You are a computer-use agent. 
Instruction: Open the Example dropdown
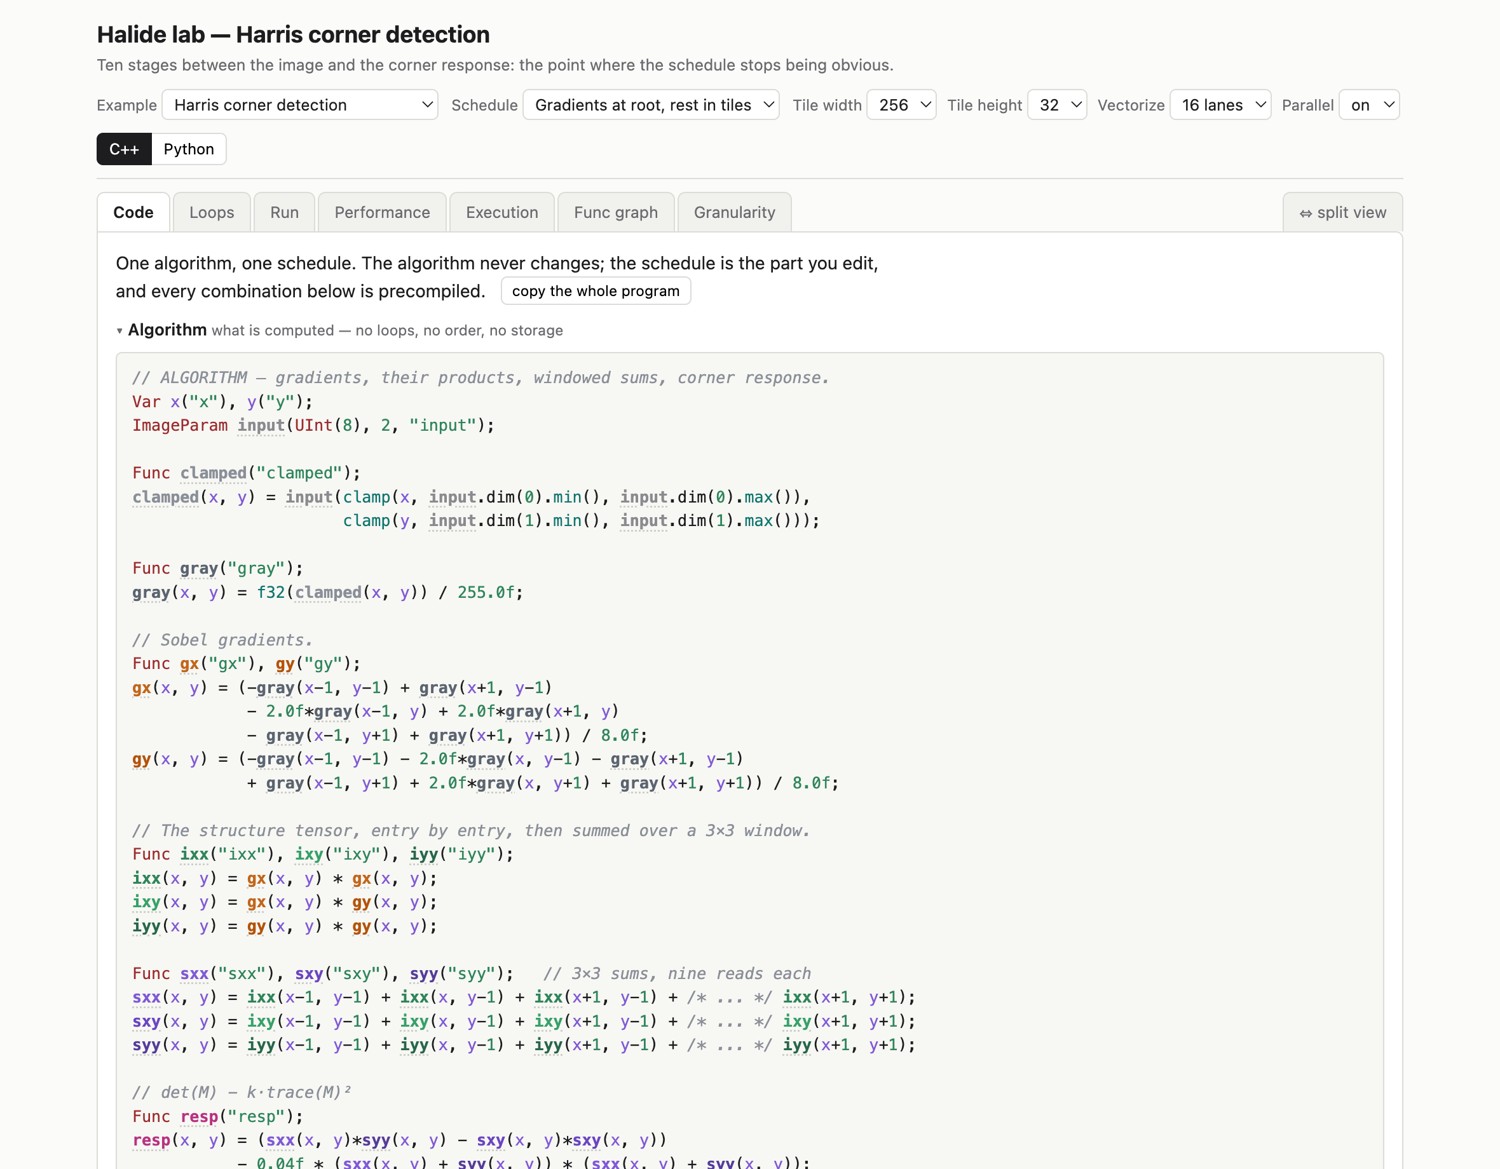(300, 105)
